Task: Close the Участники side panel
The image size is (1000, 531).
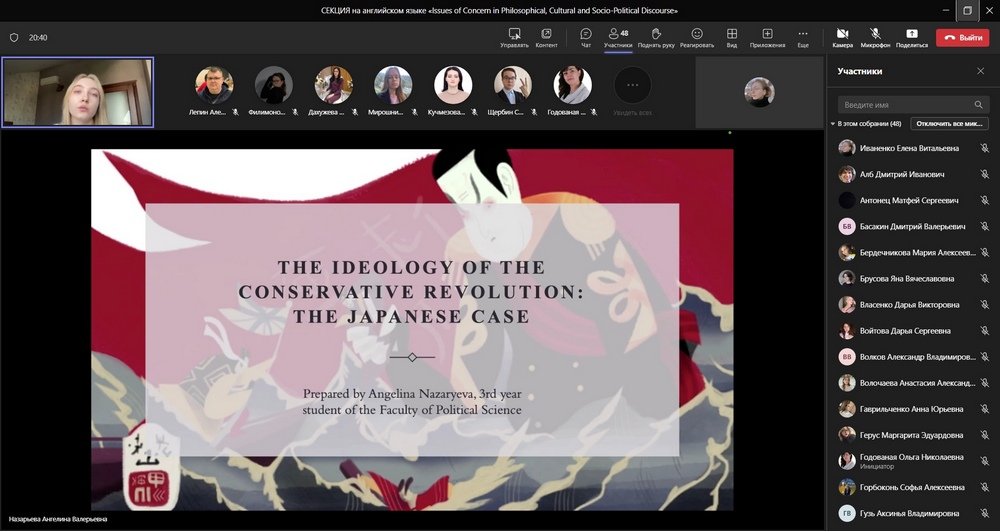Action: [x=981, y=71]
